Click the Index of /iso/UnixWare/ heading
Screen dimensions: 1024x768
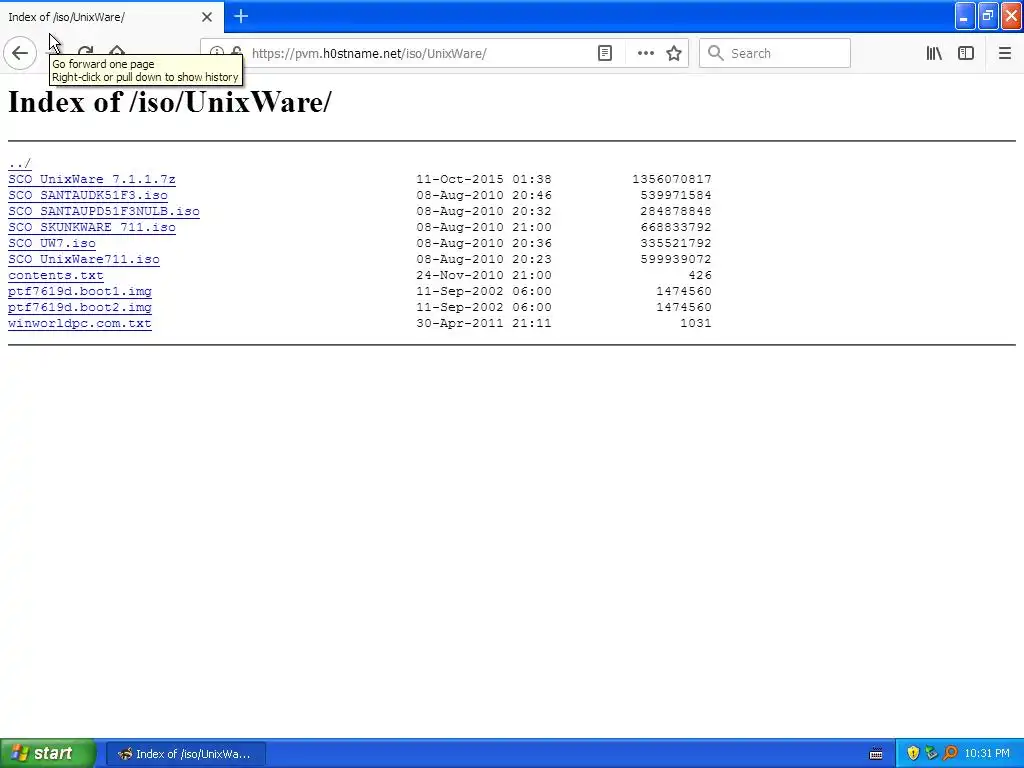(170, 102)
